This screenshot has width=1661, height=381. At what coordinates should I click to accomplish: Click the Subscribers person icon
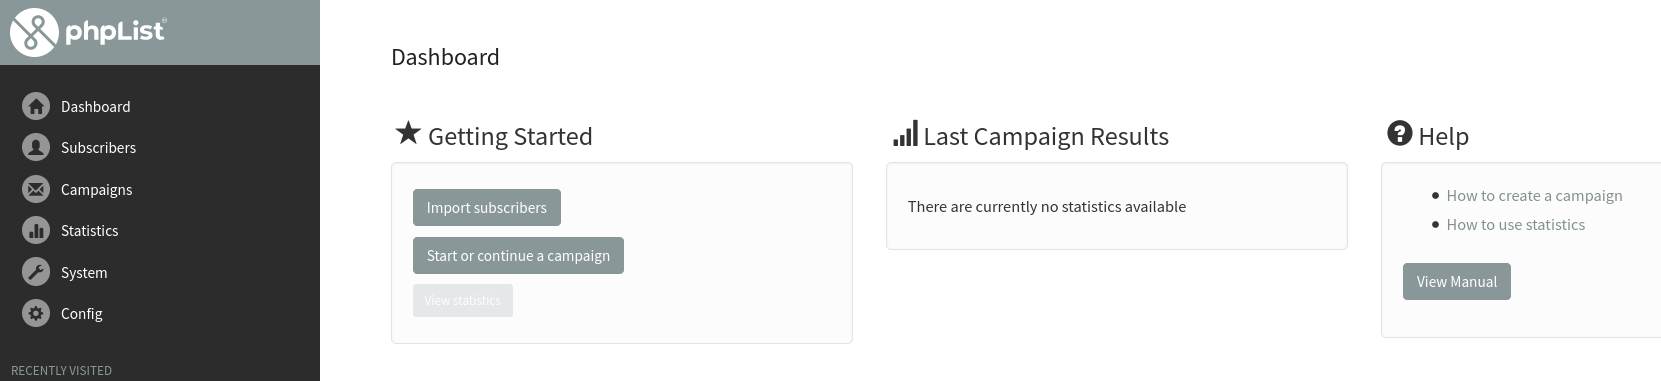36,147
